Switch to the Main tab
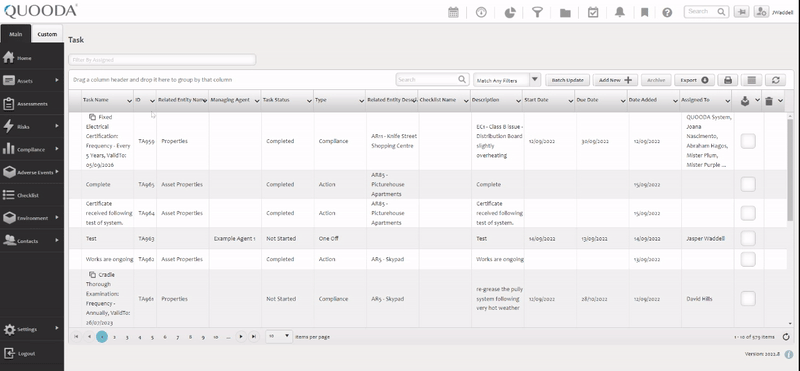The height and width of the screenshot is (371, 800). coord(16,34)
